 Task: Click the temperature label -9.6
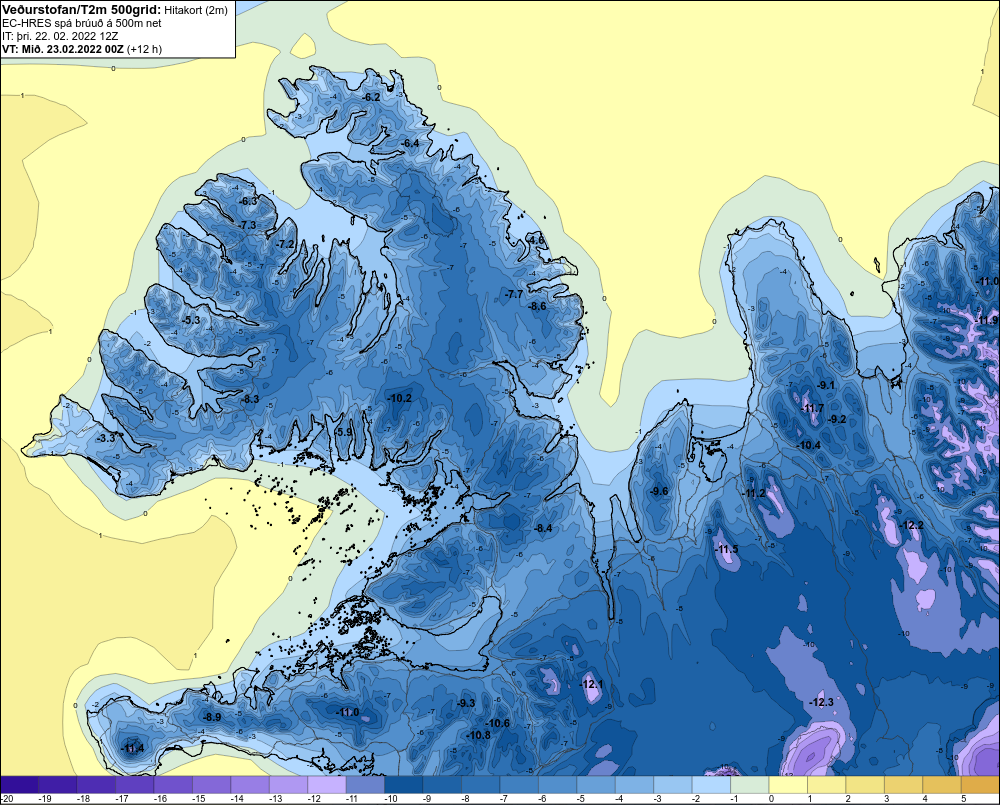click(659, 491)
